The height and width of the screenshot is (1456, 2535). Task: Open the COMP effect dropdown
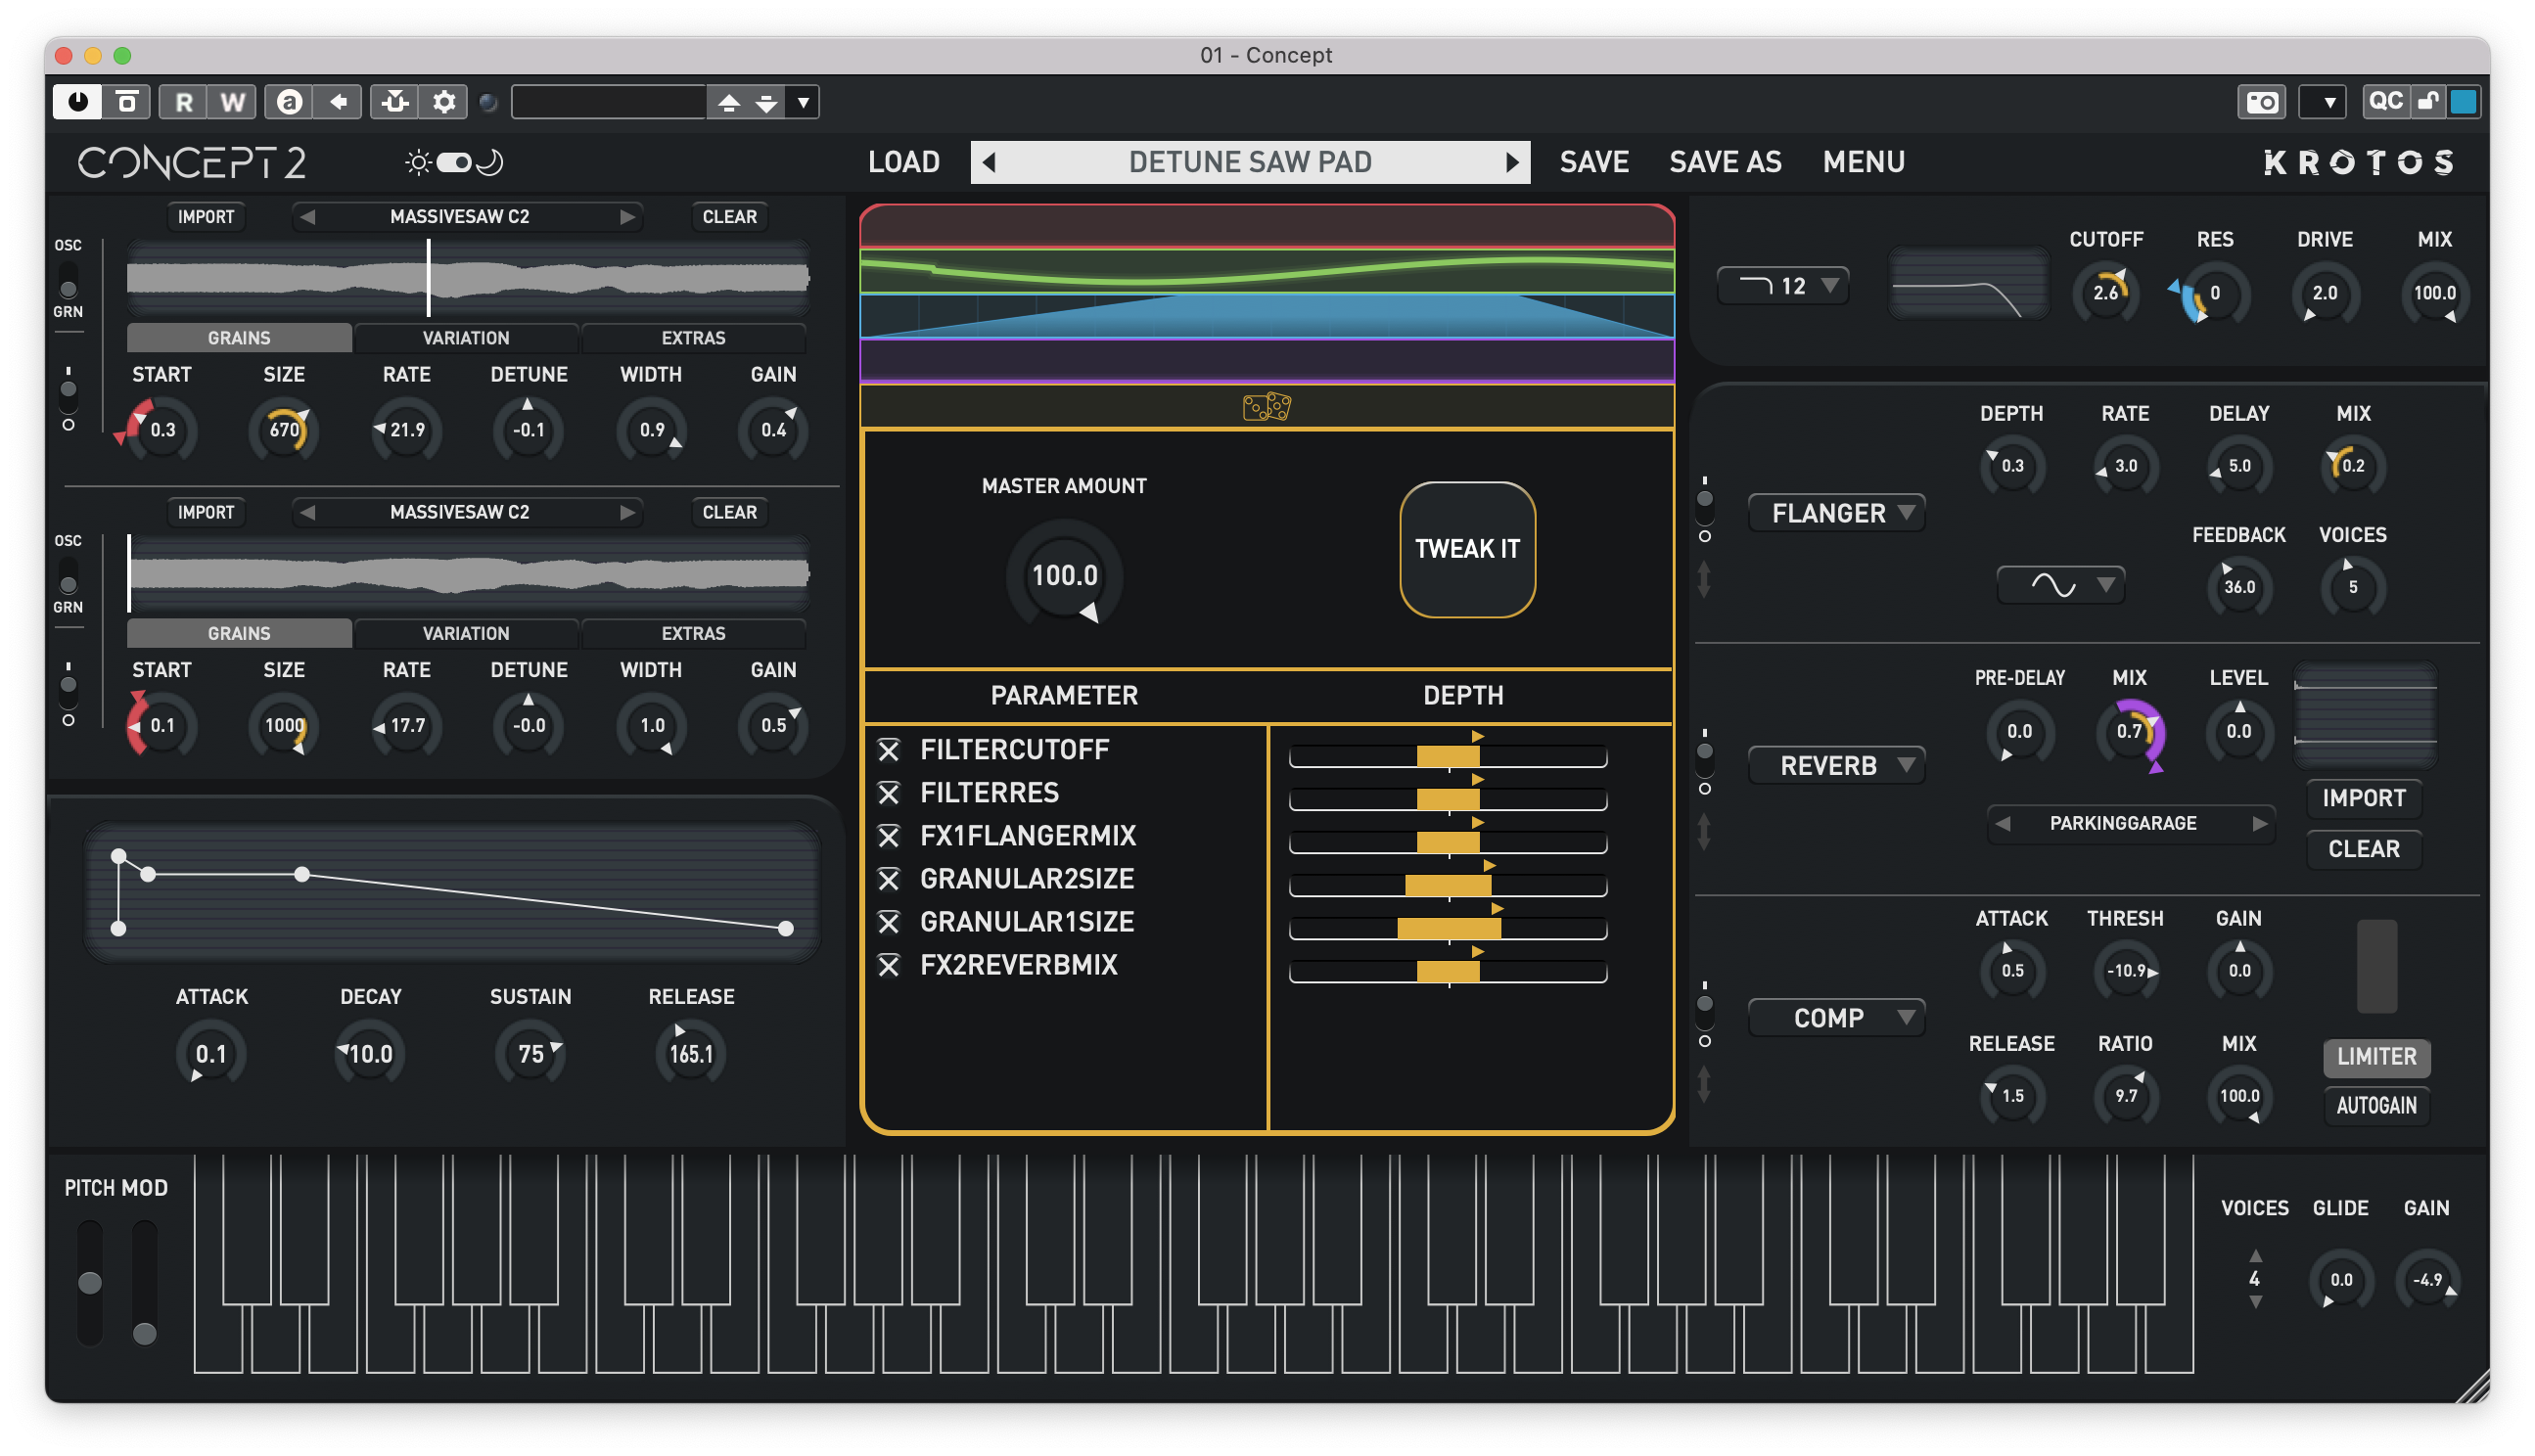(x=1836, y=1018)
